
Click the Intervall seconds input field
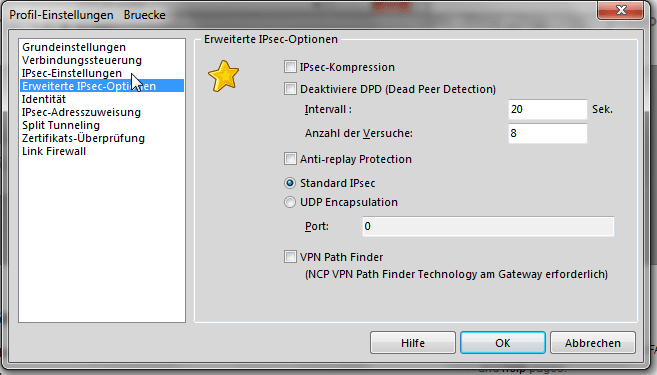pos(548,110)
